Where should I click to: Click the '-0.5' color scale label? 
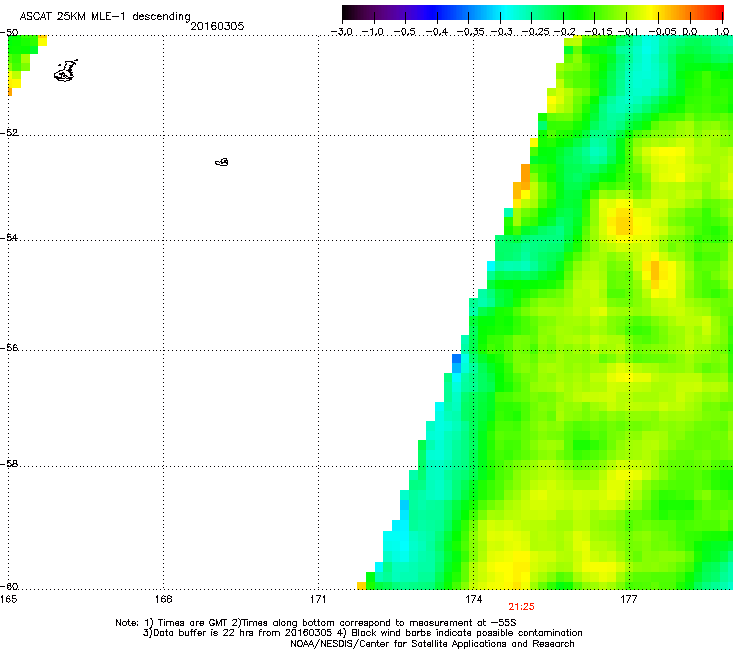click(405, 32)
